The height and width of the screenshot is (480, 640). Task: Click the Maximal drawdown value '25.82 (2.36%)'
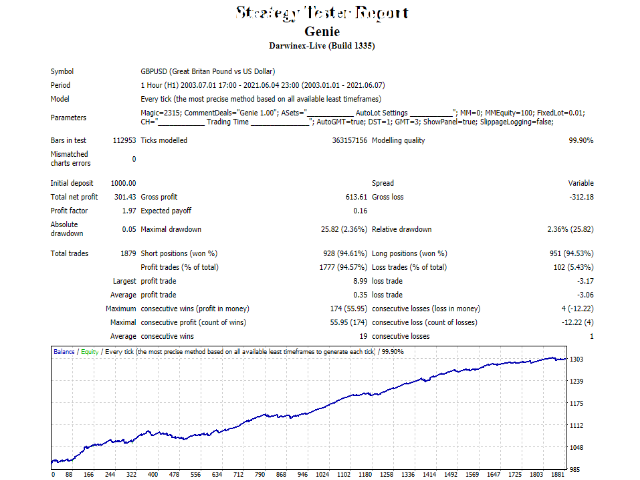click(344, 229)
